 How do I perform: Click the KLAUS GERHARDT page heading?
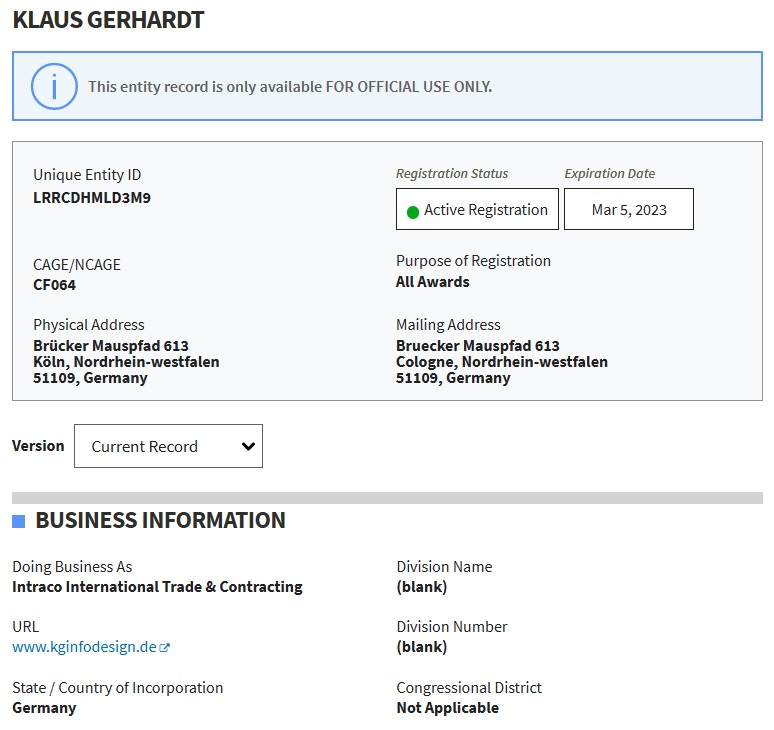(x=108, y=20)
